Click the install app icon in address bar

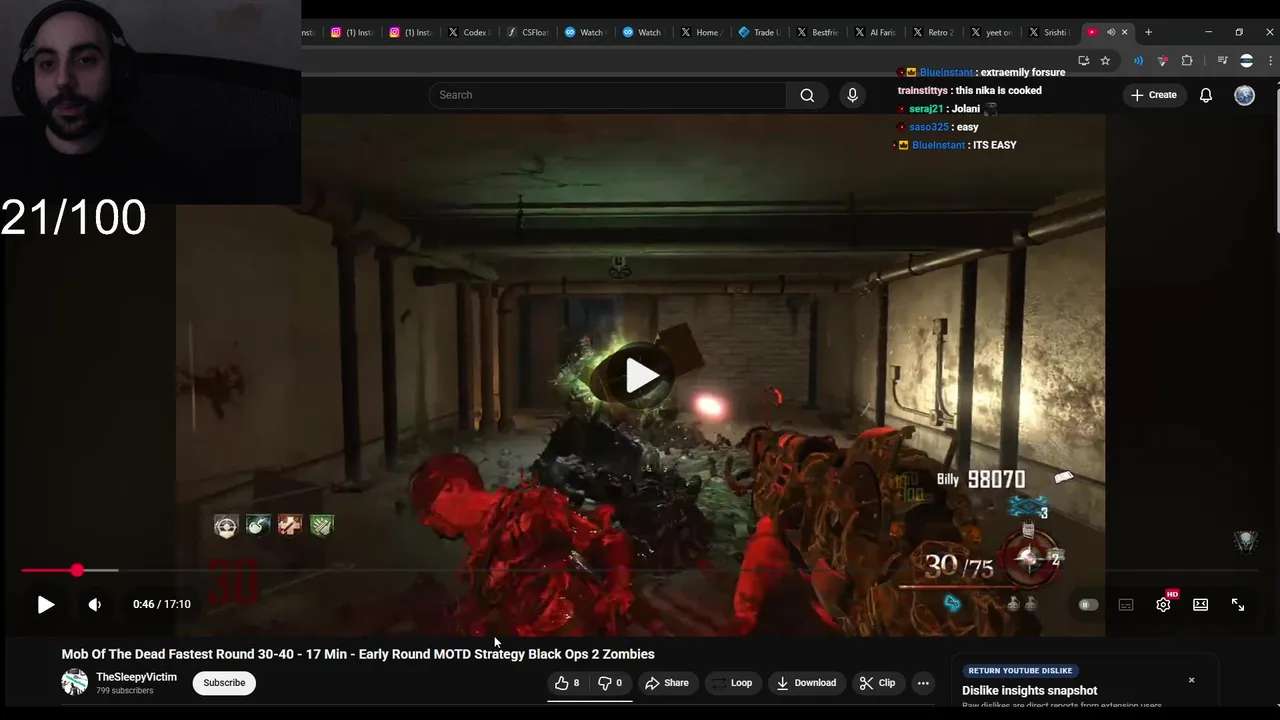pos(1083,61)
